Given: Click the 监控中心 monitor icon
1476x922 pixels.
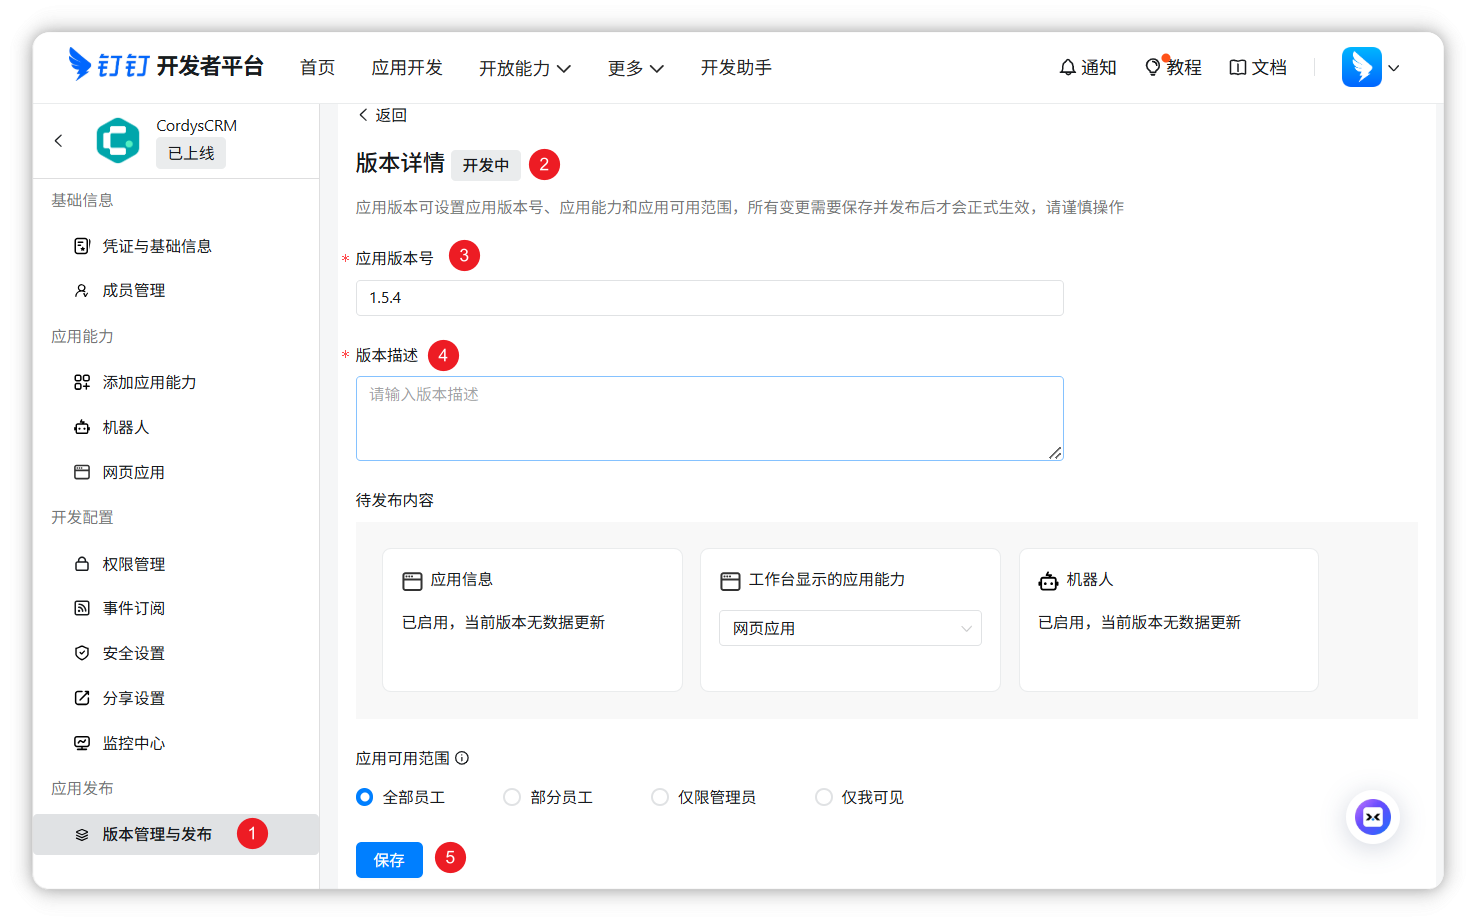Looking at the screenshot, I should (82, 743).
